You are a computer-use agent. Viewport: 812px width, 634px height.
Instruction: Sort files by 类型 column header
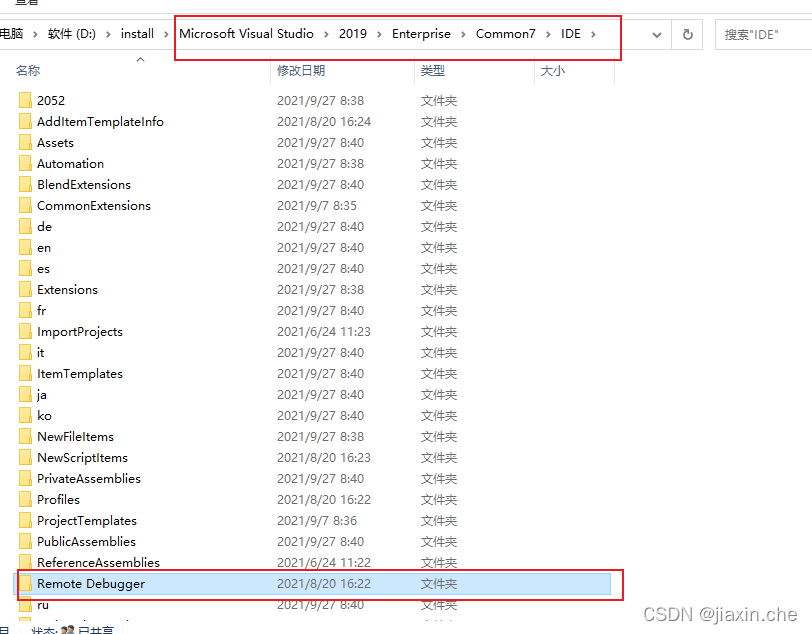pos(432,70)
